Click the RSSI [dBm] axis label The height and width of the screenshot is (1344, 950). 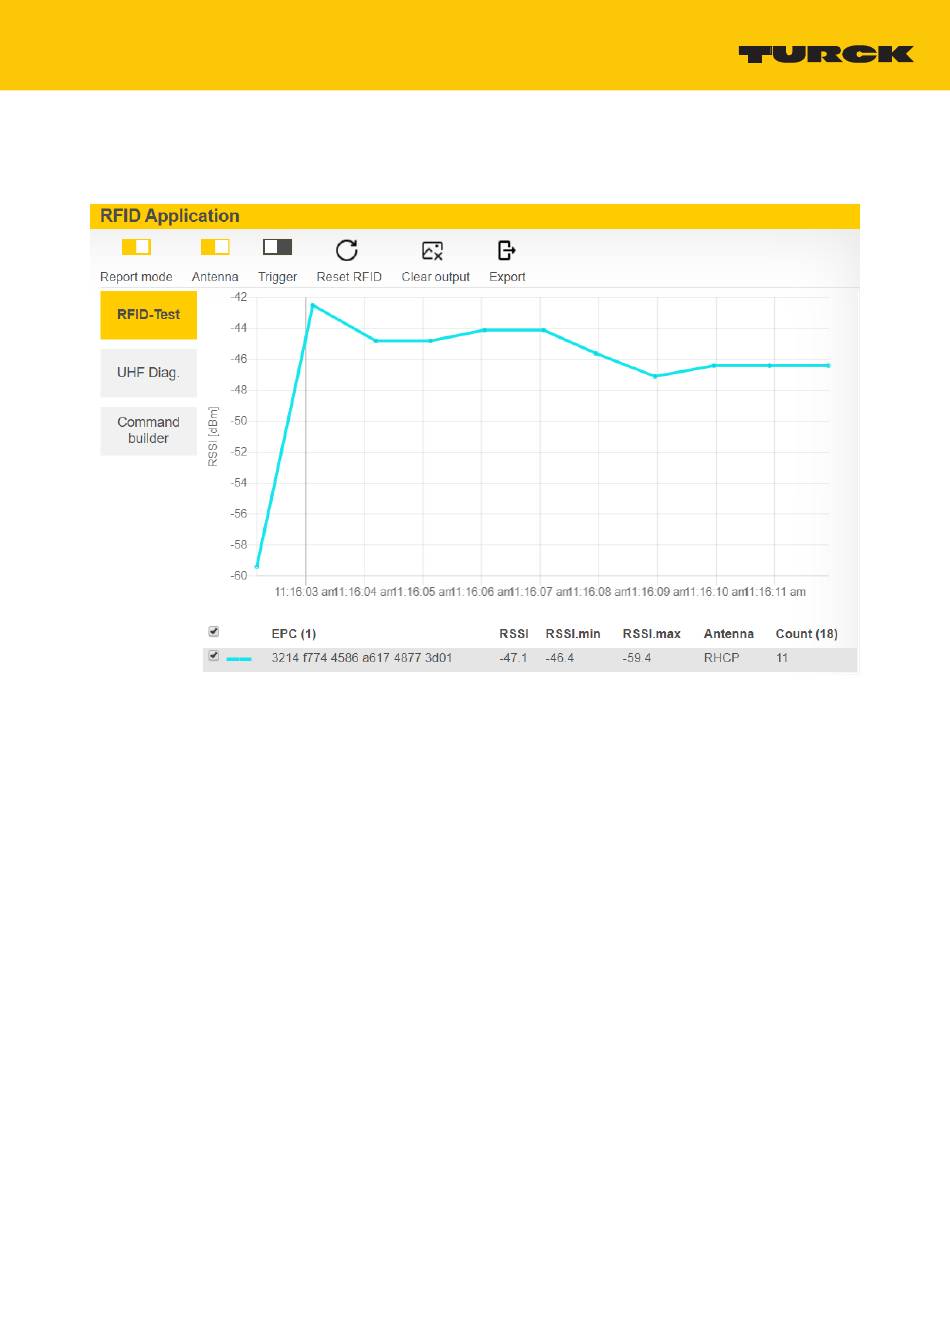tap(213, 436)
